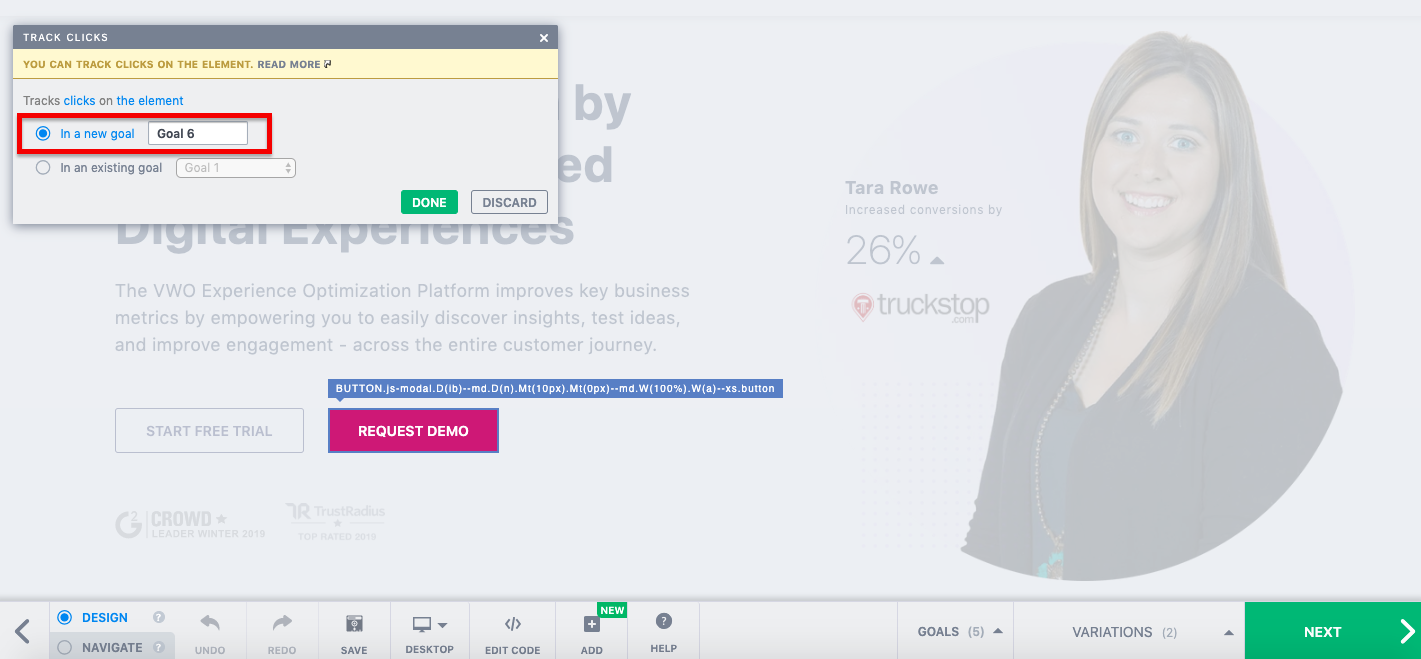Screen dimensions: 1421x659
Task: Click 'the element' link in the dialog
Action: coord(150,101)
